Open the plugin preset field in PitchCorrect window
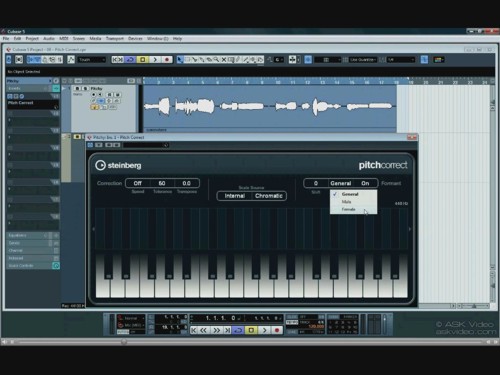Screen dimensions: 500x375 pyautogui.click(x=146, y=145)
